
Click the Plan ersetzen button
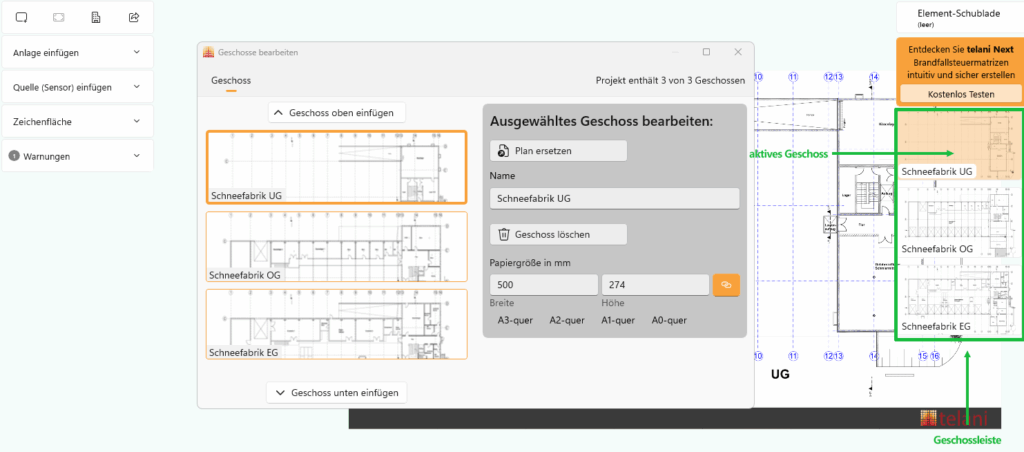point(558,150)
